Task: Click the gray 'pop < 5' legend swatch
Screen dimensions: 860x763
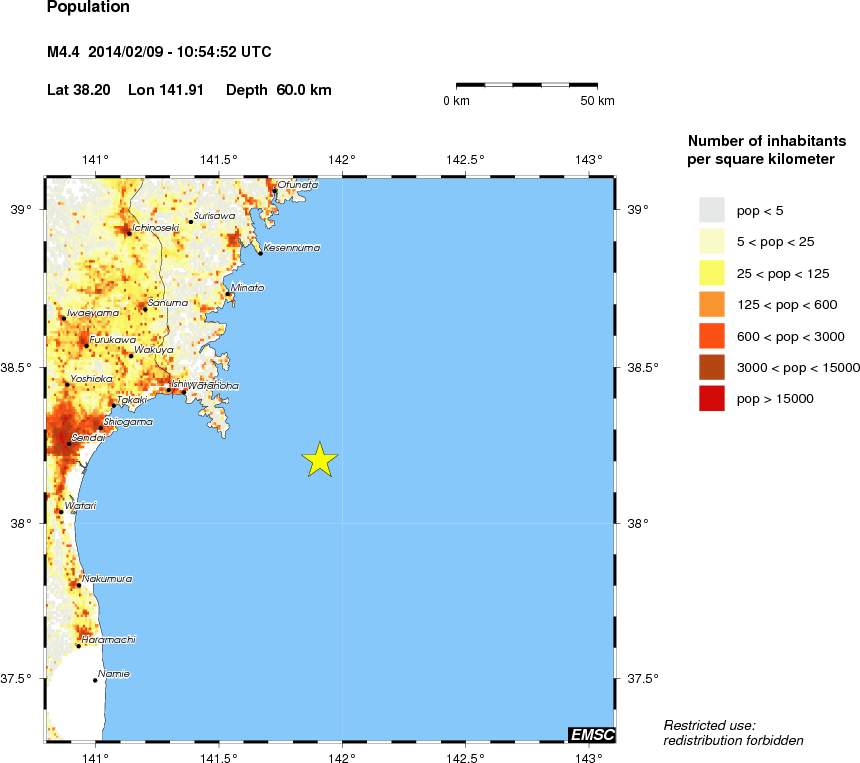Action: (x=711, y=210)
